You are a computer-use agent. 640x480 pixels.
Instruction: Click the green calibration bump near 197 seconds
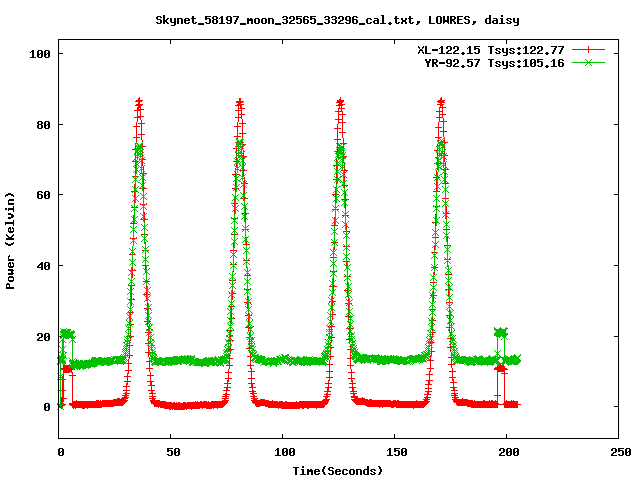[501, 333]
